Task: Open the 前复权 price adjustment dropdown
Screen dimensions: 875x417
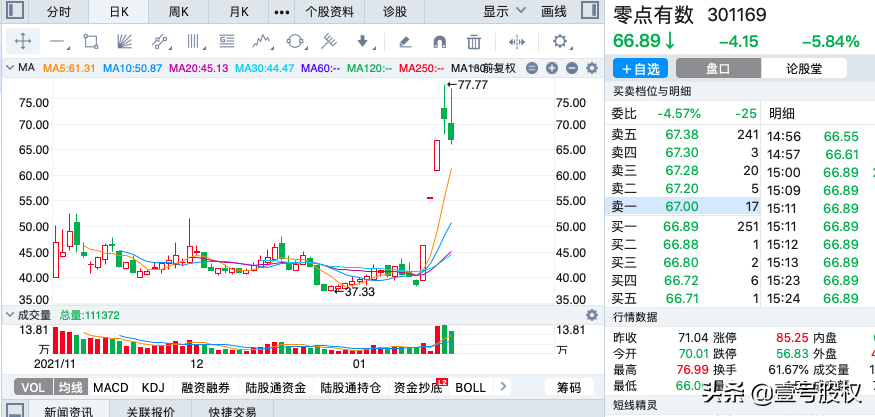Action: tap(500, 69)
